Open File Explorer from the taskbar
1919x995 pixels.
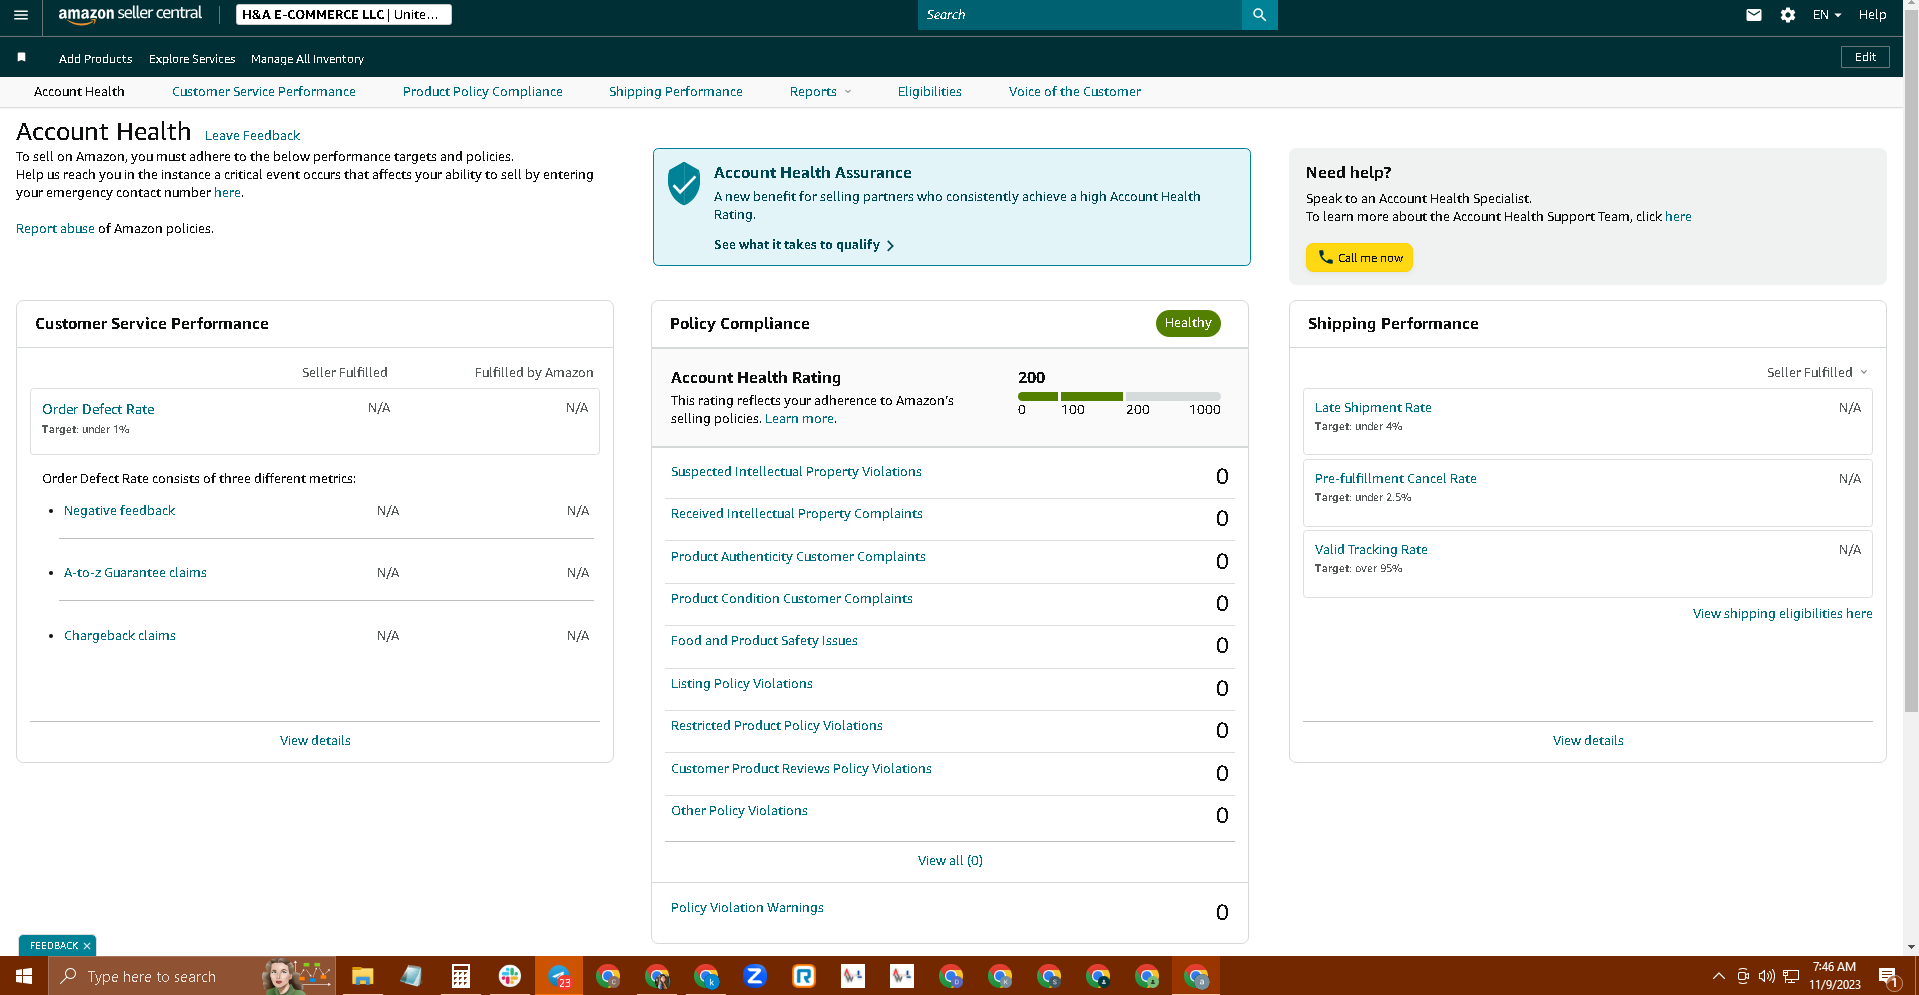[x=362, y=976]
